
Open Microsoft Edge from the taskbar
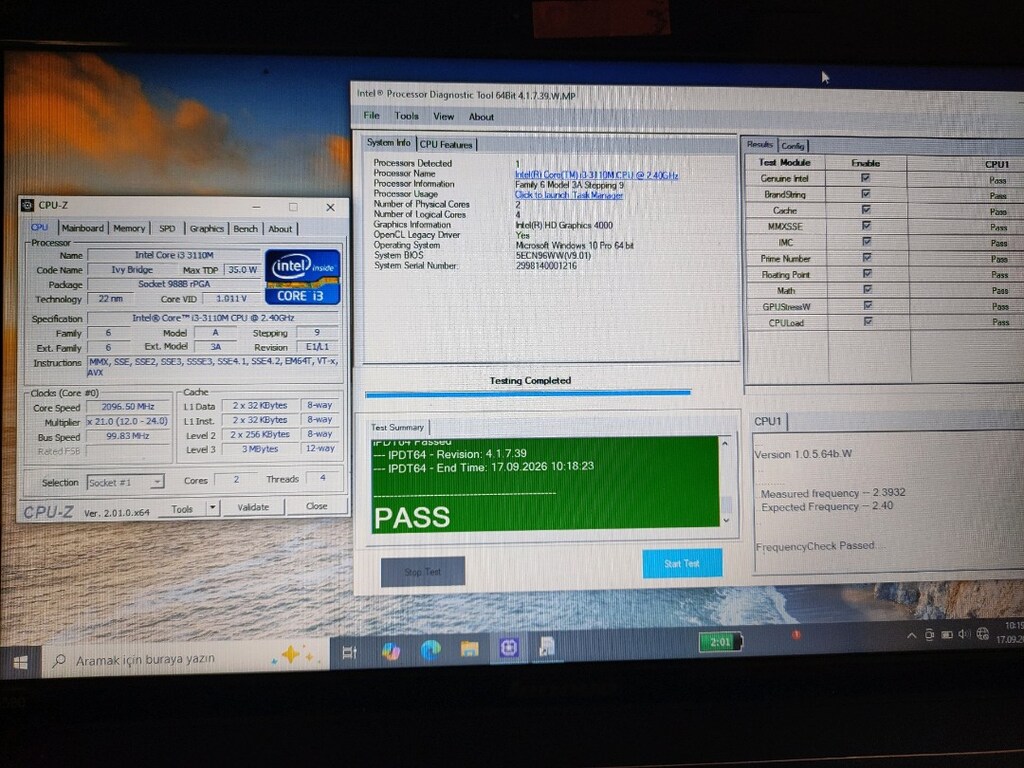(430, 650)
